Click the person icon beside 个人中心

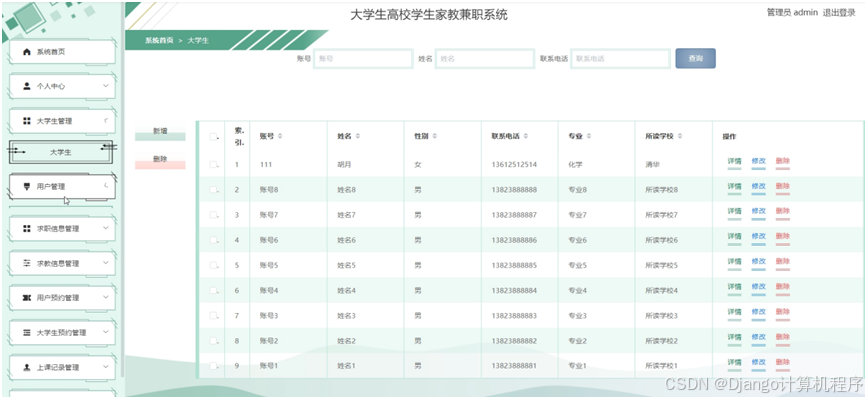coord(27,86)
